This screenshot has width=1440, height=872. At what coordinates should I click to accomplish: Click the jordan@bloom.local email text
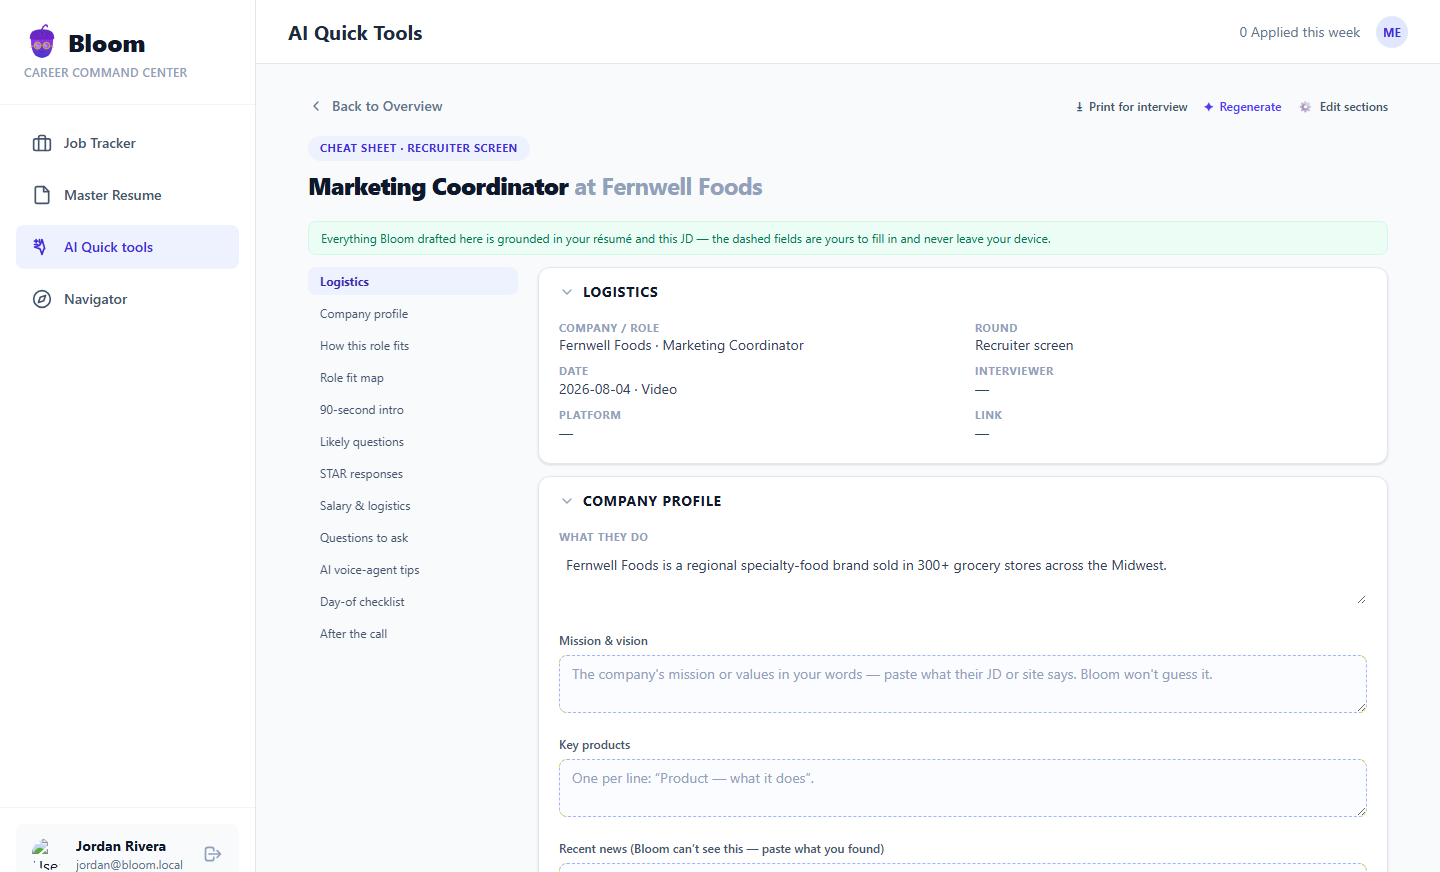[129, 864]
